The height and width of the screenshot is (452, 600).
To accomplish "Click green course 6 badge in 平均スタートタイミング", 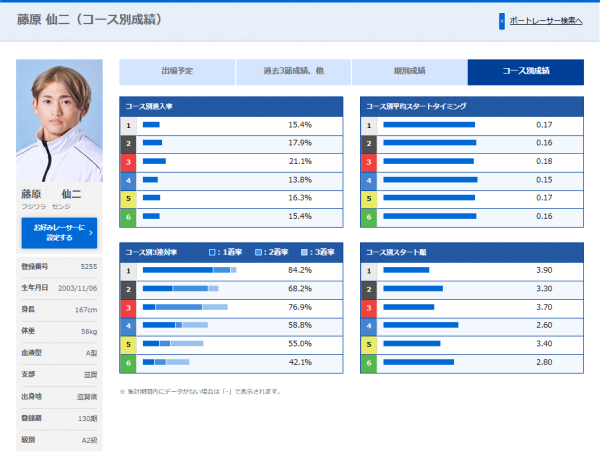I will pyautogui.click(x=369, y=217).
